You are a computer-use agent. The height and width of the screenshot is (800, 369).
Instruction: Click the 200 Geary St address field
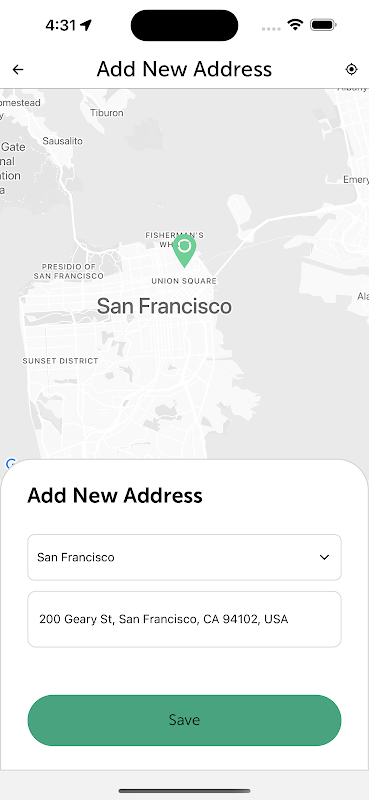tap(184, 619)
